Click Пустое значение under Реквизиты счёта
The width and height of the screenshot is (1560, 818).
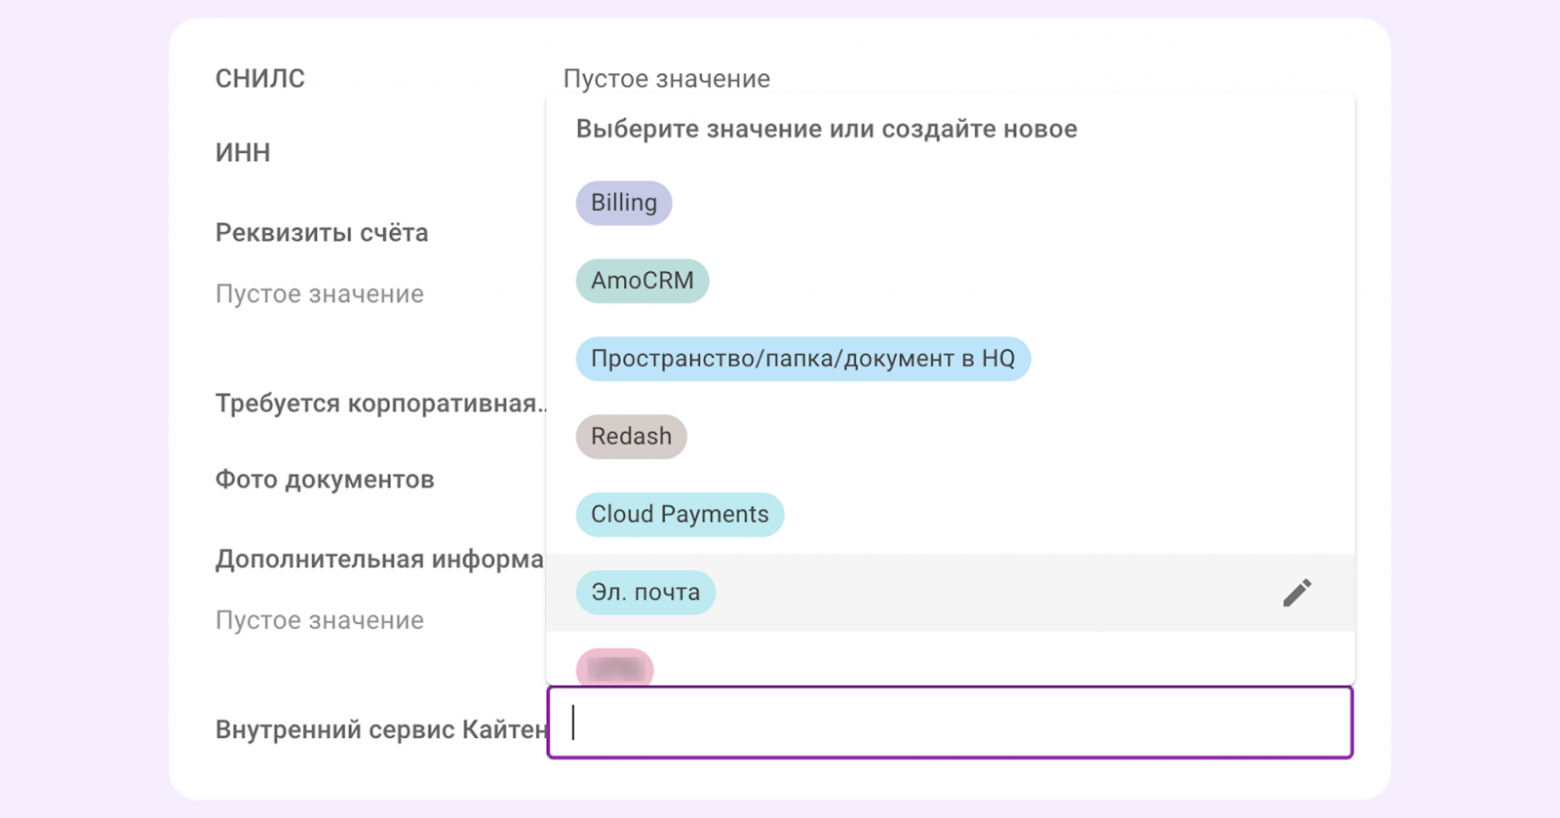tap(319, 293)
